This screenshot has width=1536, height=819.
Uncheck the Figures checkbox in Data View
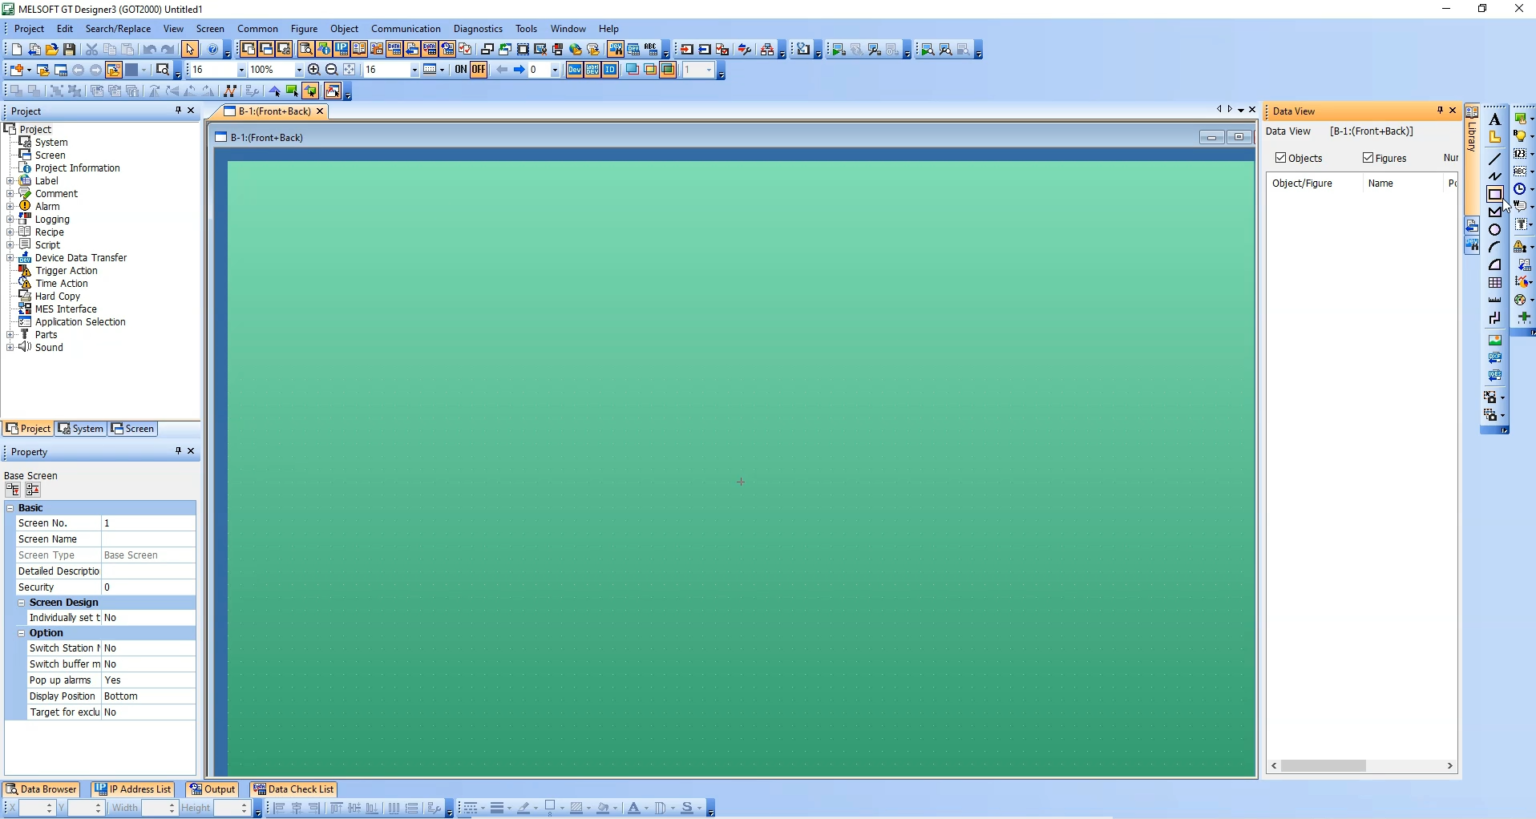coord(1367,157)
